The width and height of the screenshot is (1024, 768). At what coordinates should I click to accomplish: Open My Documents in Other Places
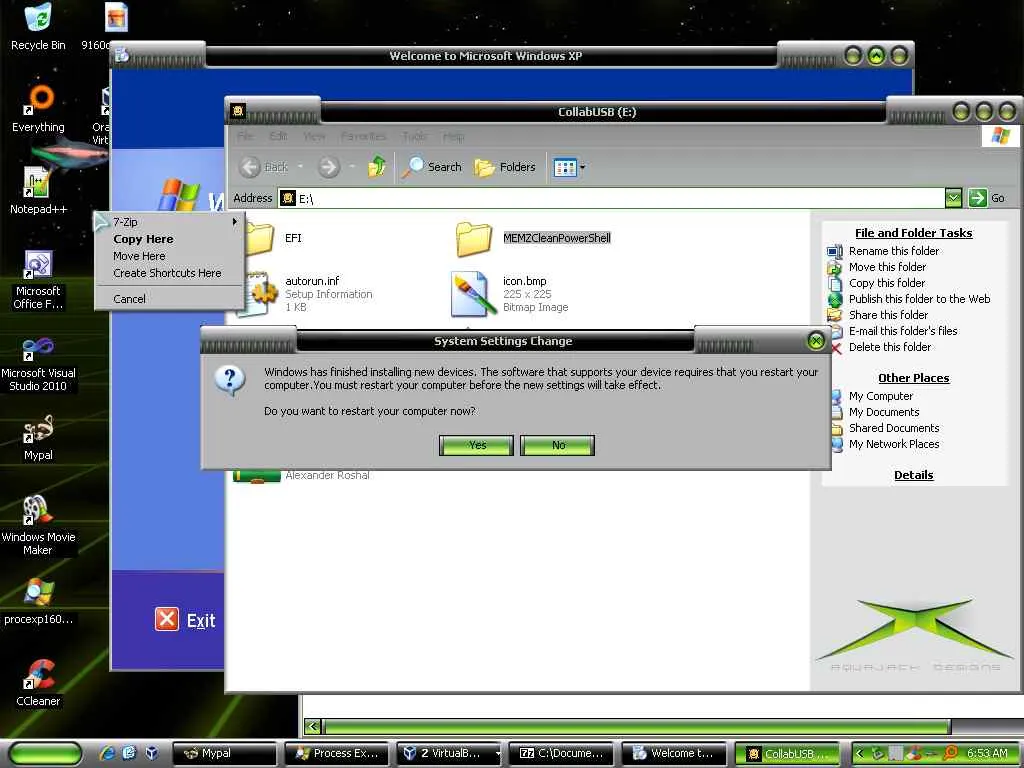(x=884, y=412)
